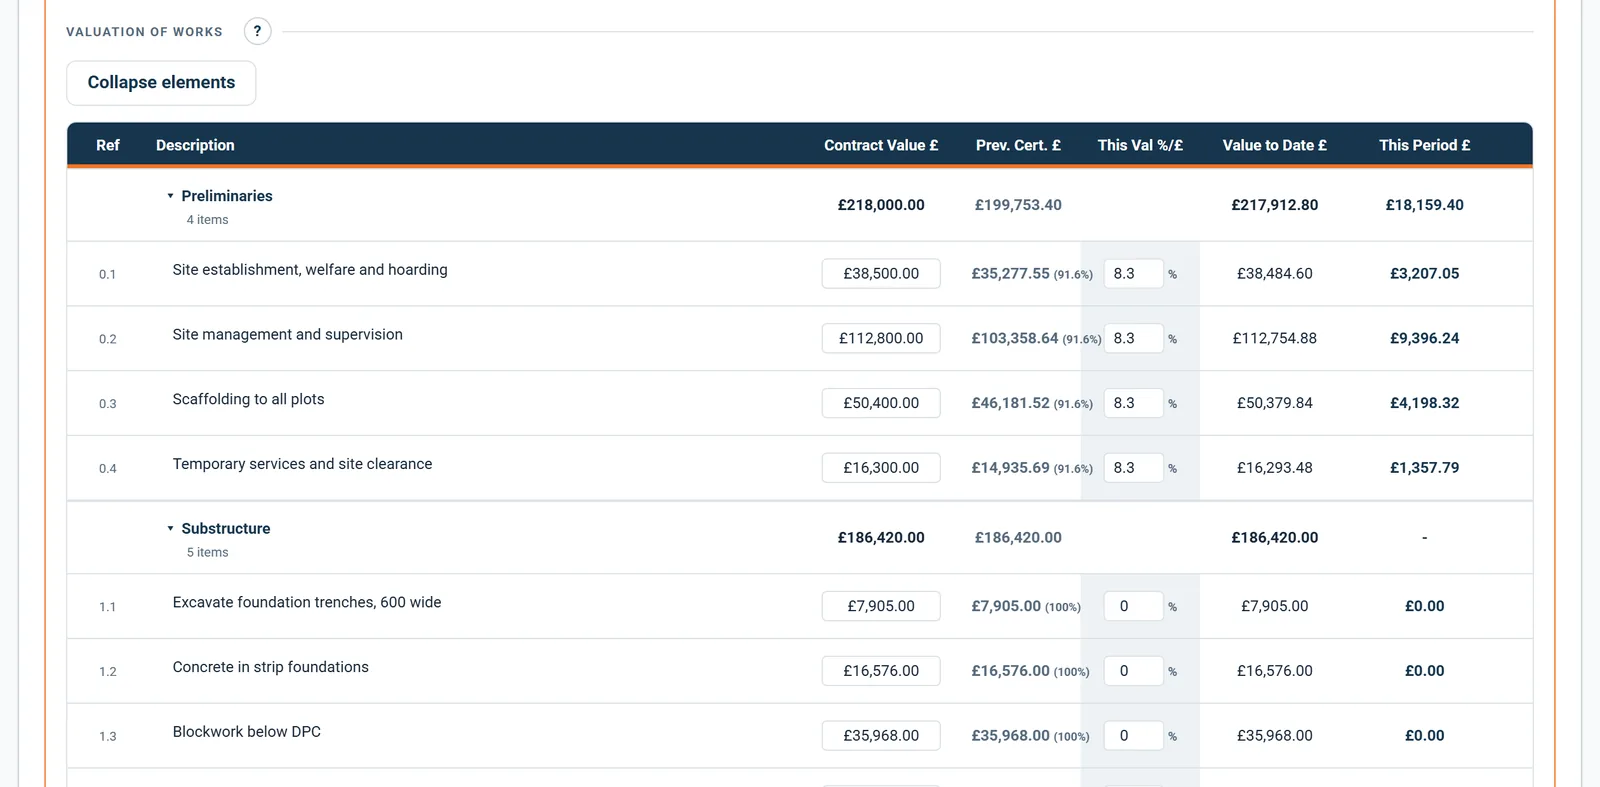Select previous cert £103,358.64 value
1600x787 pixels.
[1015, 338]
